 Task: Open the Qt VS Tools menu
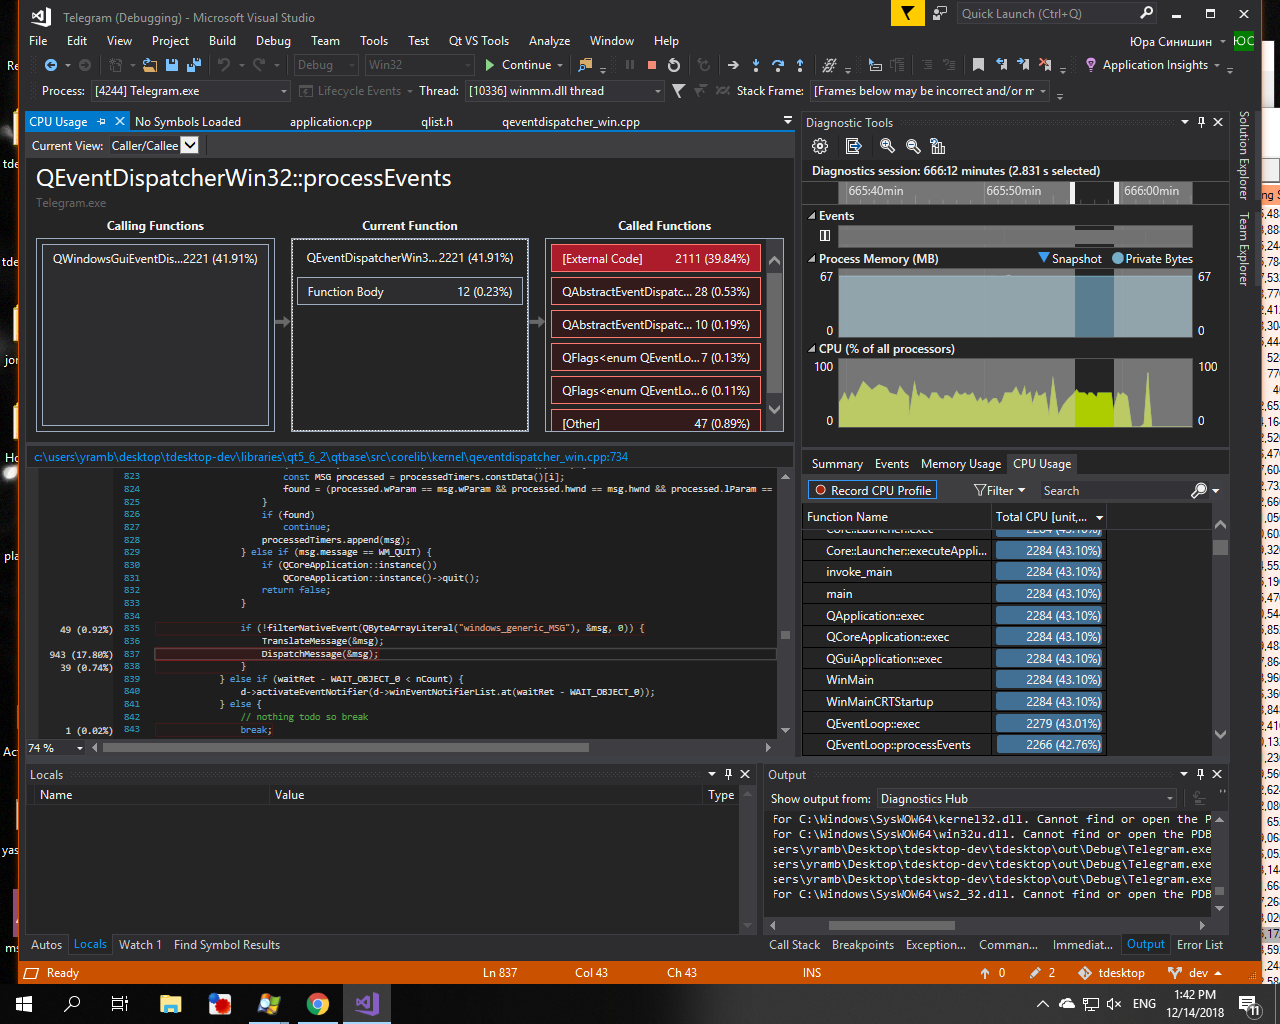pos(479,41)
